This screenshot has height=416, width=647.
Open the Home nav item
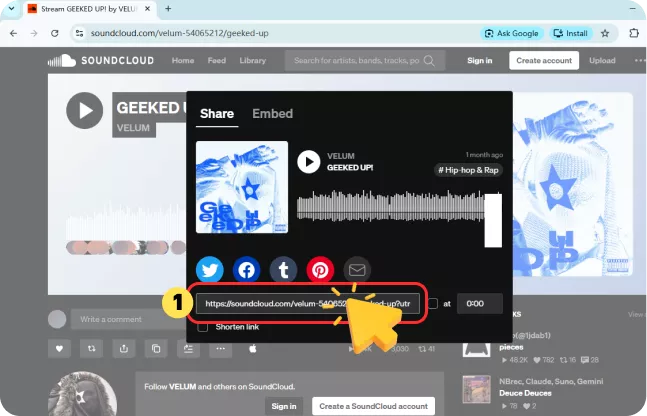pyautogui.click(x=183, y=61)
